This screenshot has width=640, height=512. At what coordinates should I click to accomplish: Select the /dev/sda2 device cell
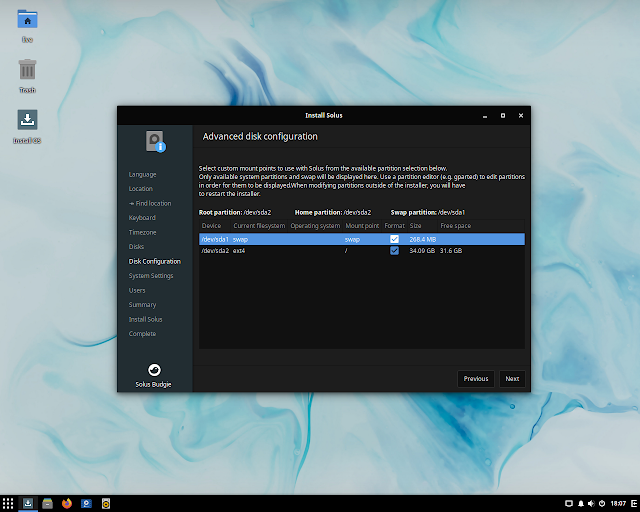215,251
